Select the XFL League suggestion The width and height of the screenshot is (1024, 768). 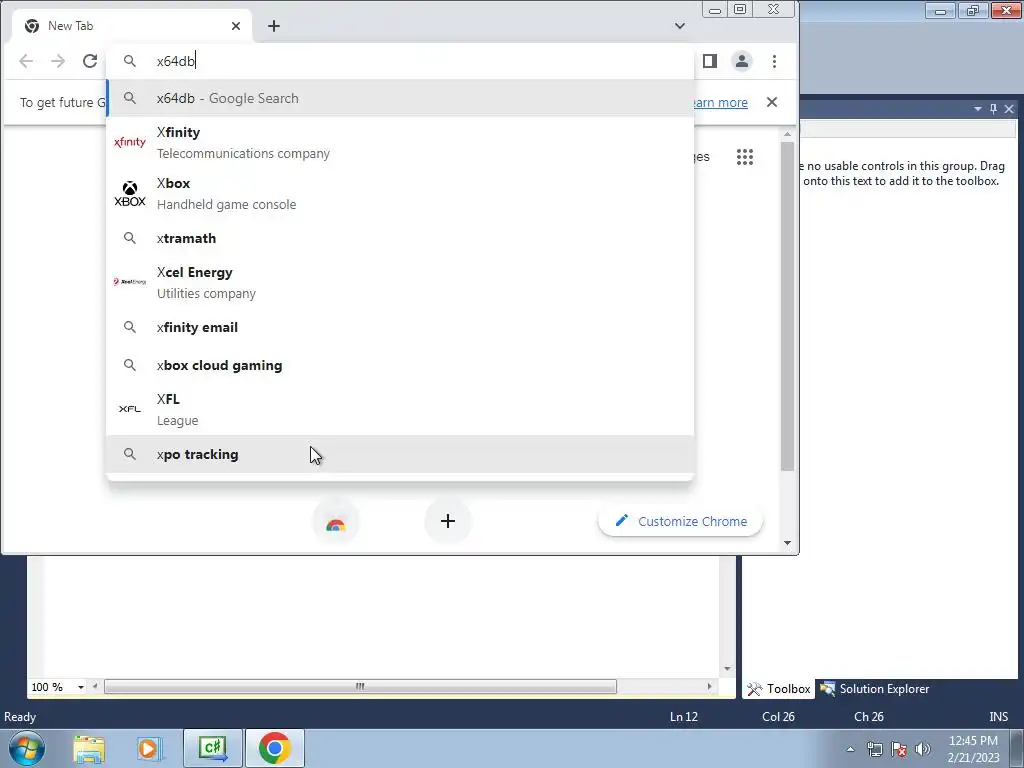(x=400, y=409)
